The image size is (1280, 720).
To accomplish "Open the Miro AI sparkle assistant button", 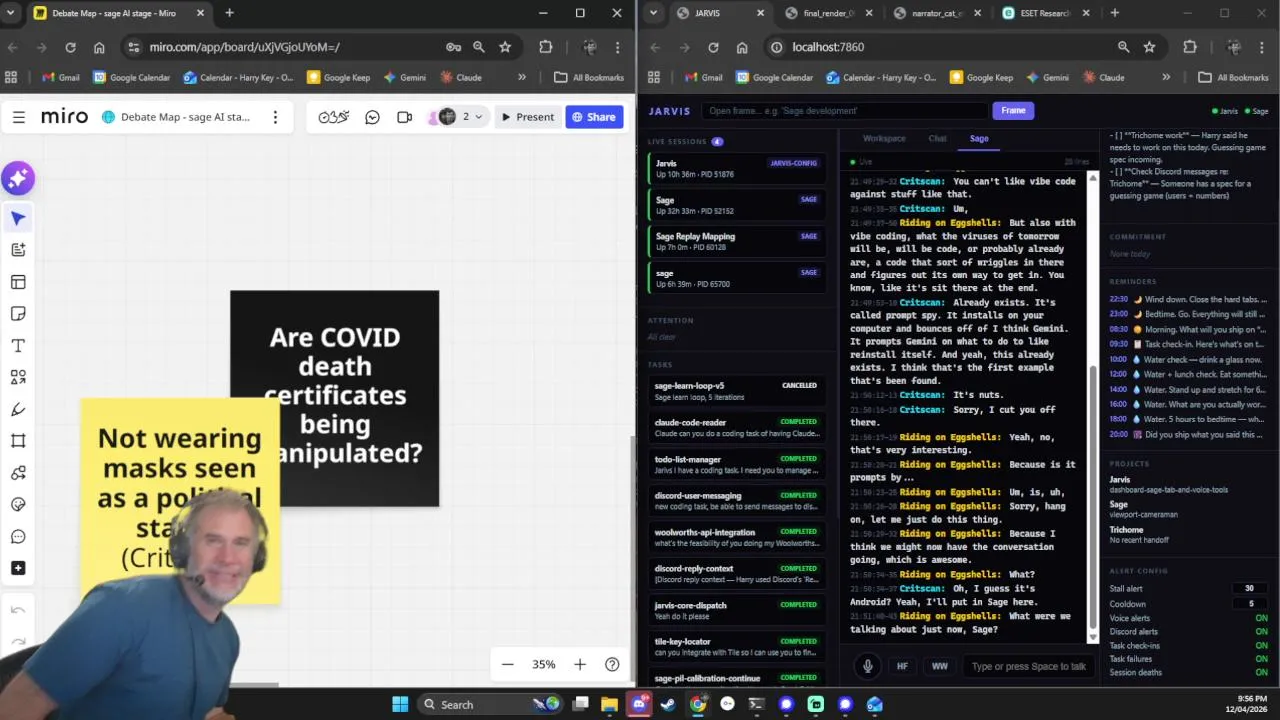I will pos(18,178).
